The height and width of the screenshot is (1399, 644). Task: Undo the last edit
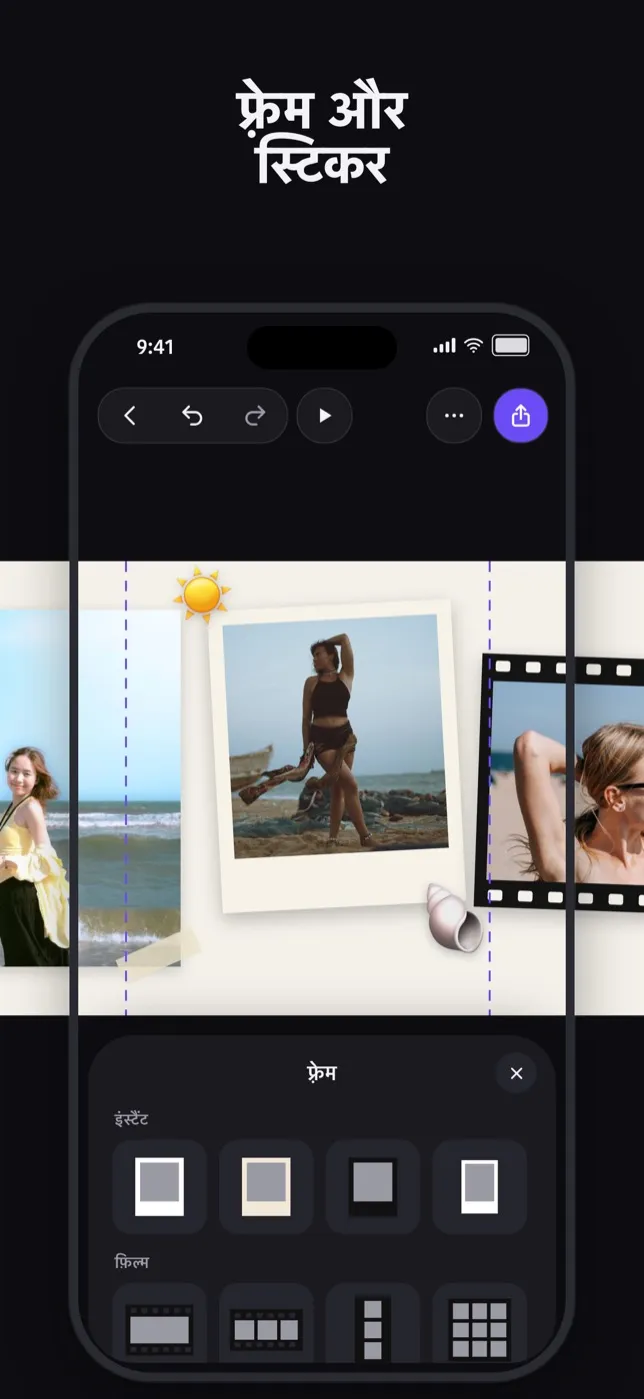(192, 416)
